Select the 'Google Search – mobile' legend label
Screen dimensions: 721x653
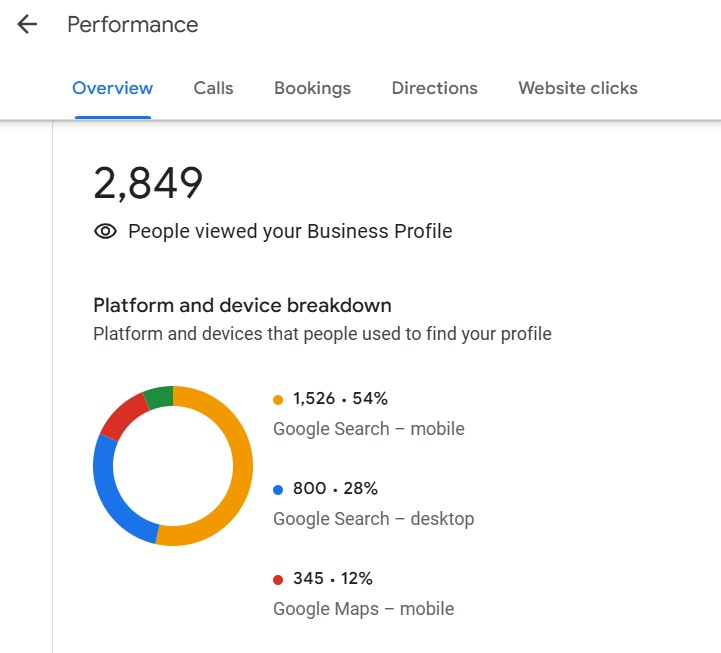(369, 429)
